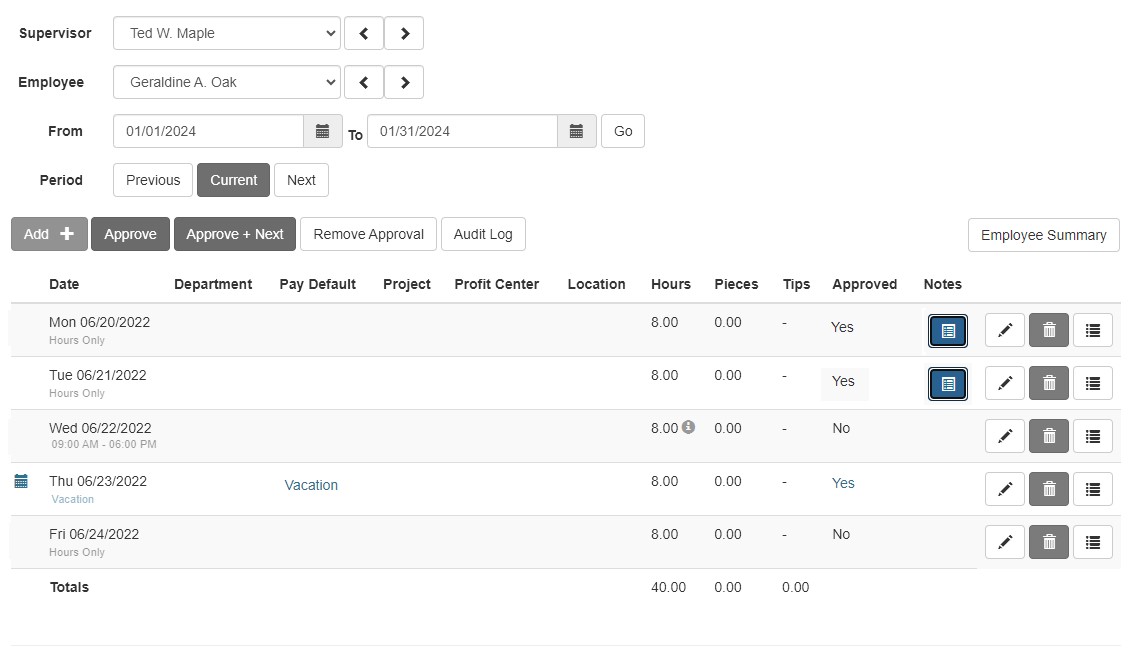Click the Vacation pay default link

[311, 485]
